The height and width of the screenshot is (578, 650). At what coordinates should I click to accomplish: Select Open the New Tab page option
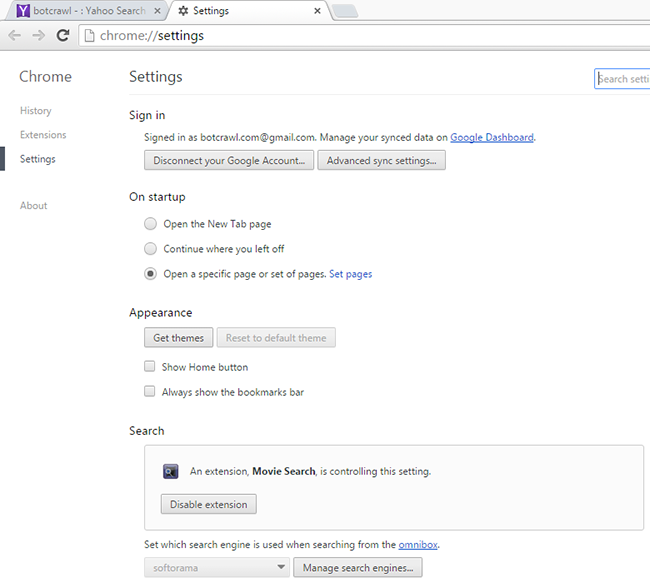[150, 224]
